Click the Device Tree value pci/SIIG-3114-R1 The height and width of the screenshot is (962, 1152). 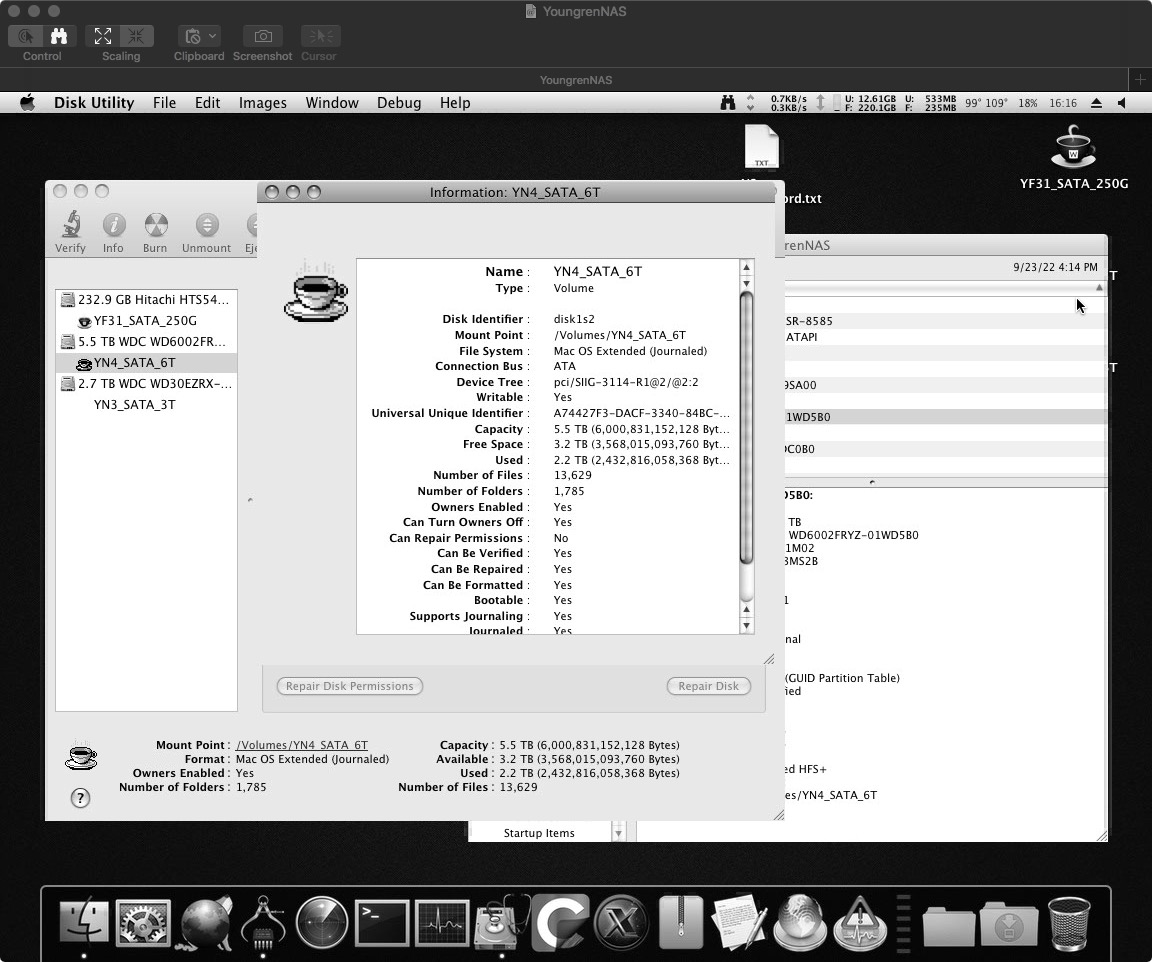[626, 382]
